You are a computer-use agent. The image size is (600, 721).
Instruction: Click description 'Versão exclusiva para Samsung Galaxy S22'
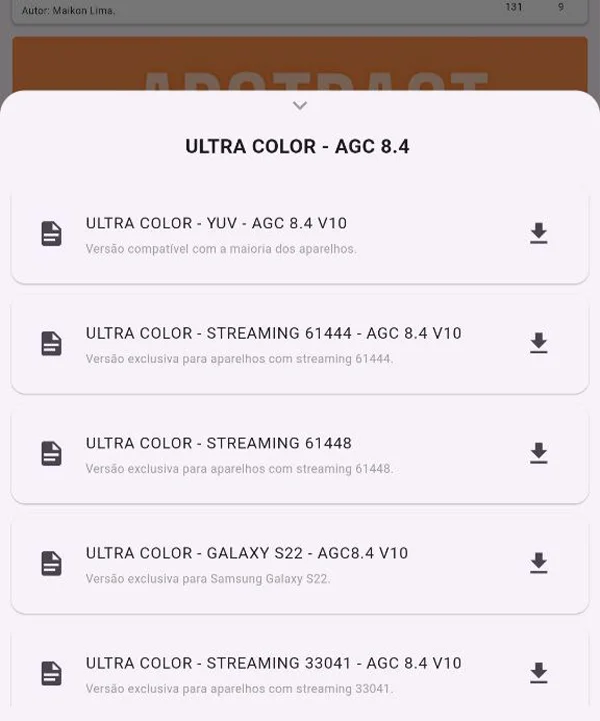207,579
